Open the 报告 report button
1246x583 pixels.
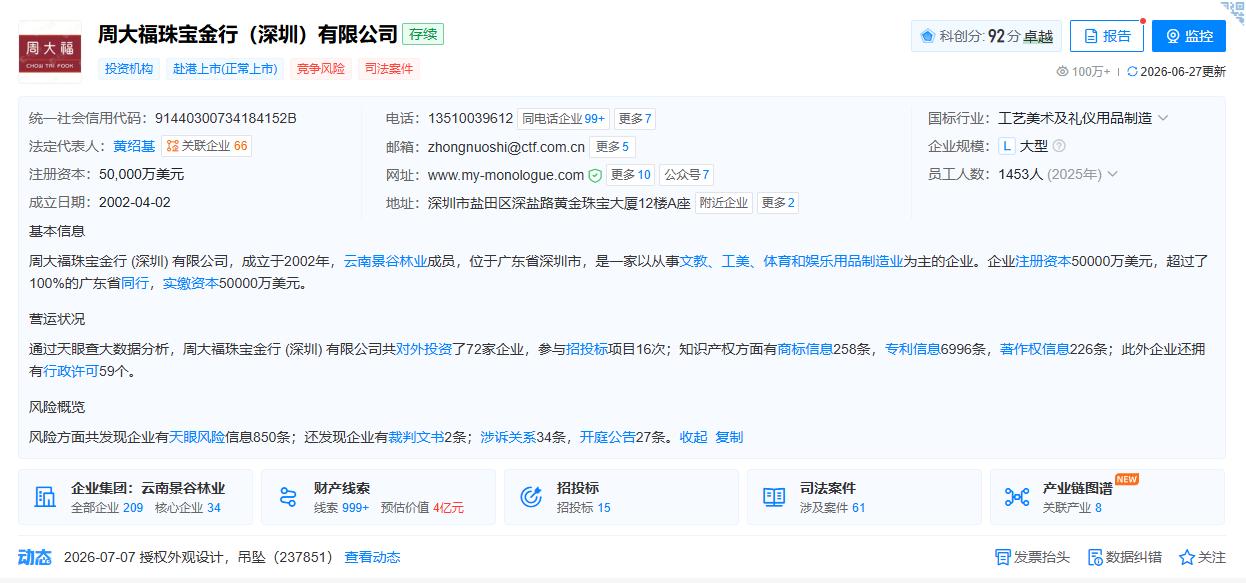(1106, 36)
